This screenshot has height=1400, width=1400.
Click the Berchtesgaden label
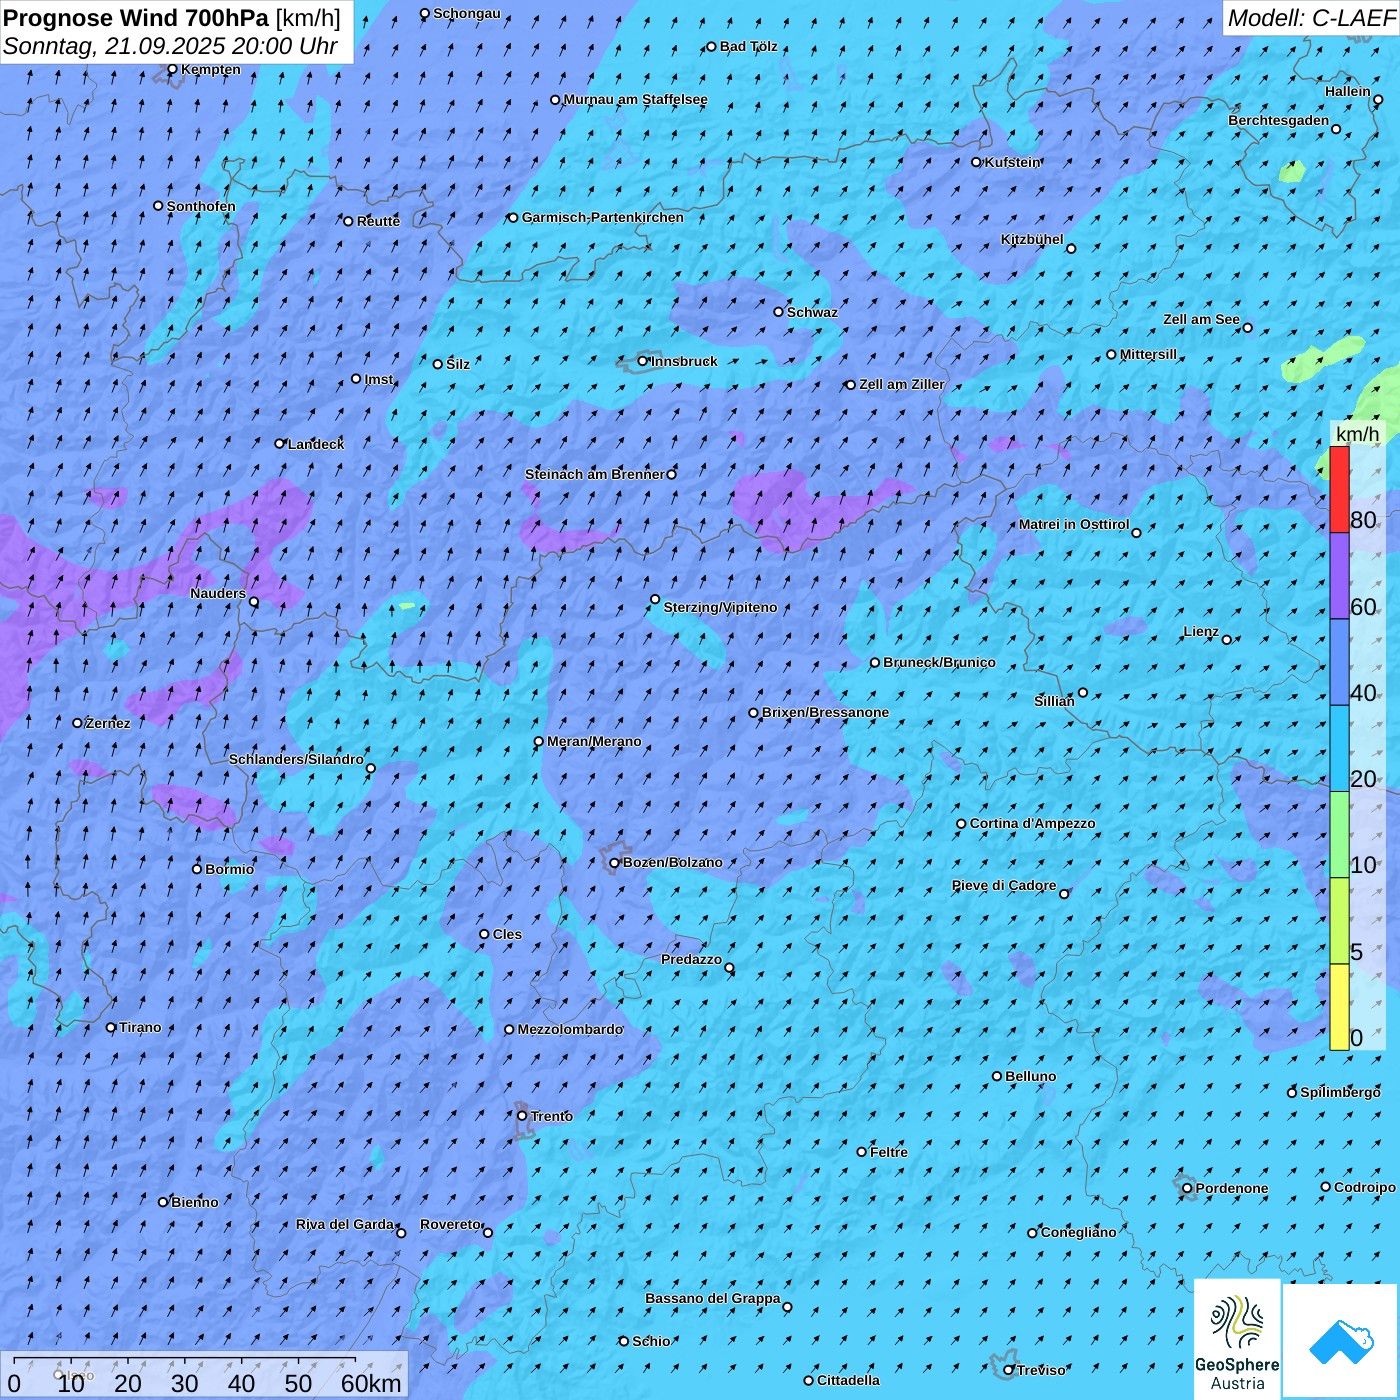pos(1279,121)
